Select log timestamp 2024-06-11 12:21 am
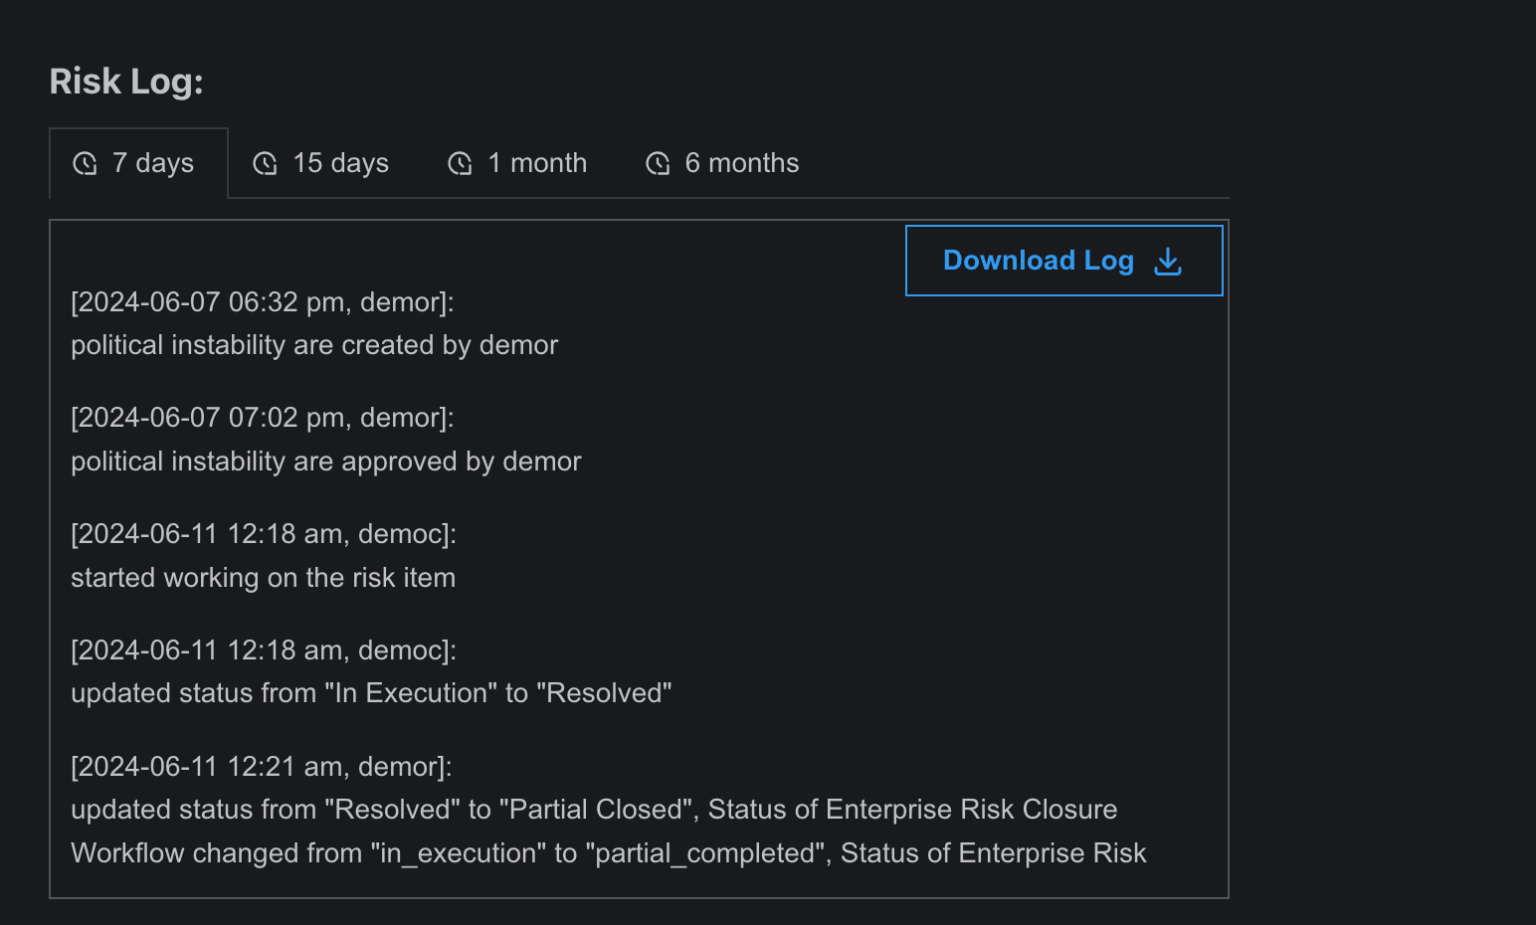The image size is (1536, 925). (261, 767)
